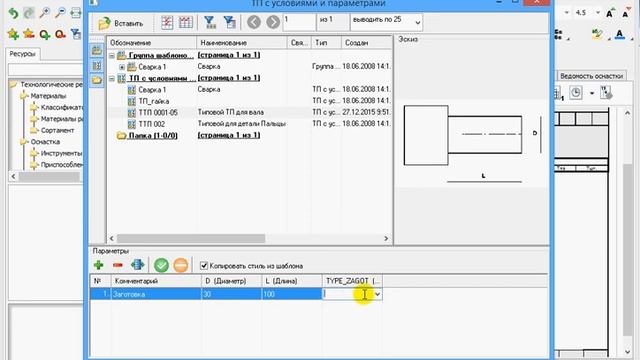The width and height of the screenshot is (640, 360).
Task: Select Оснастка in the resources tree
Action: [45, 142]
